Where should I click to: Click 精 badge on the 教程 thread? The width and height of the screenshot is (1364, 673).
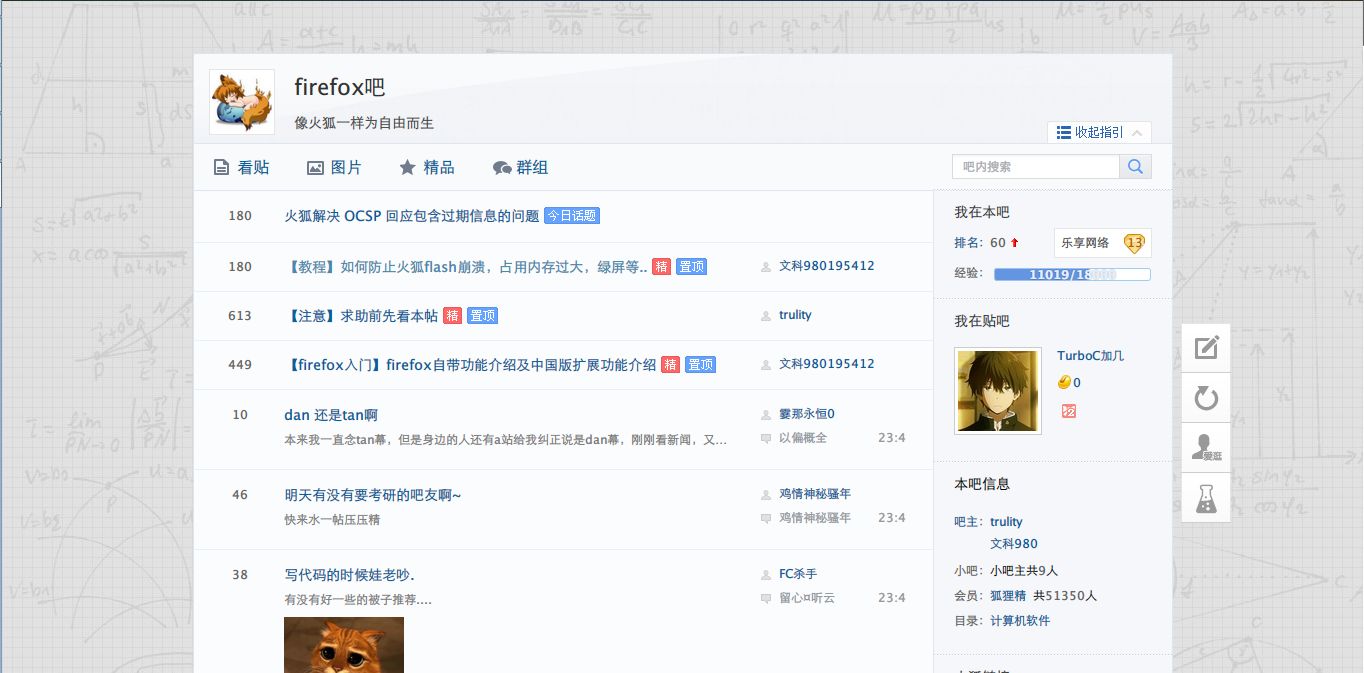pyautogui.click(x=661, y=267)
